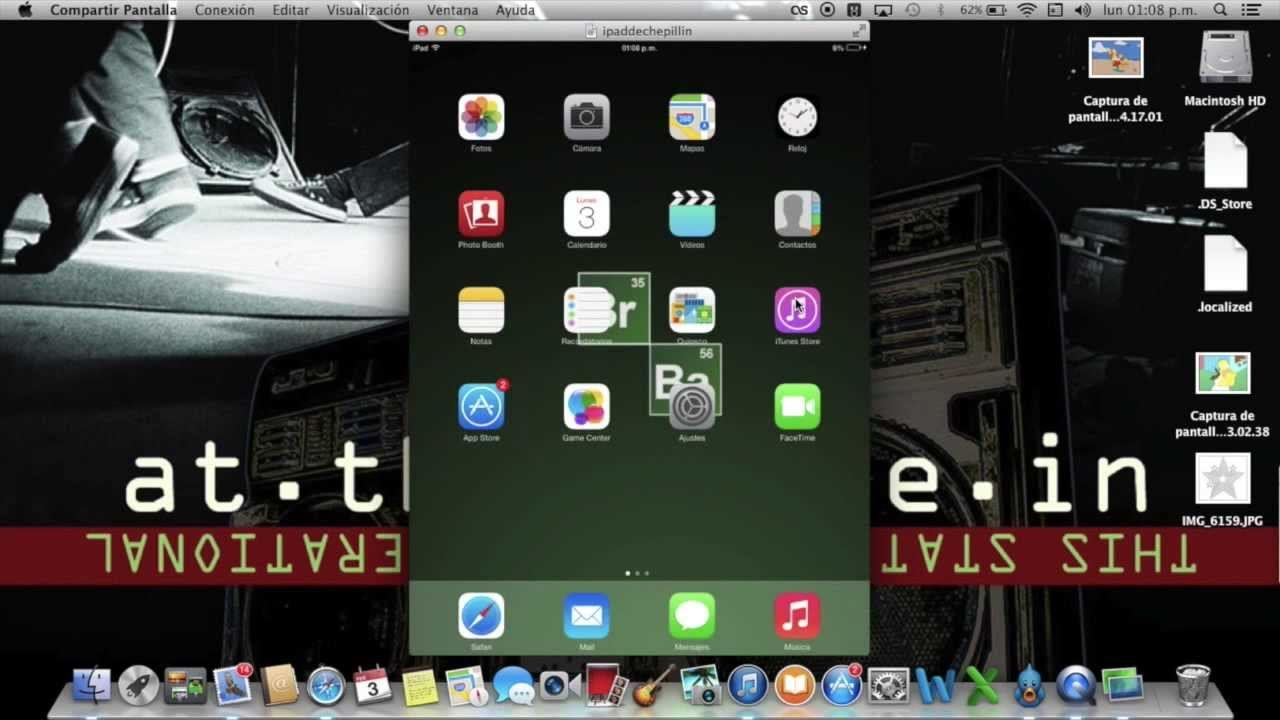This screenshot has height=720, width=1280.
Task: Open the volume control in menu bar
Action: click(x=1083, y=10)
